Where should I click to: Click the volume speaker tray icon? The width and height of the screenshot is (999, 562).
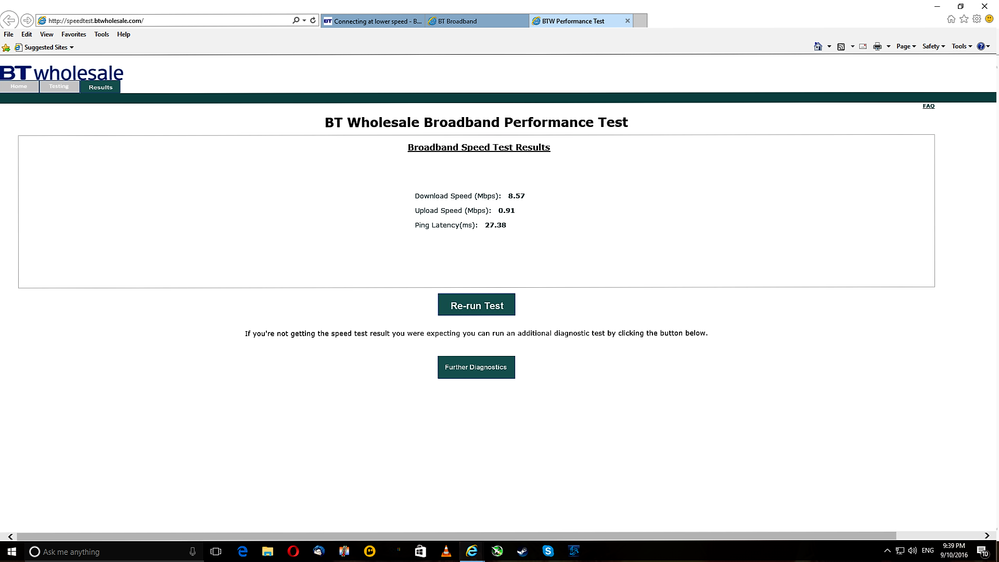pos(912,551)
